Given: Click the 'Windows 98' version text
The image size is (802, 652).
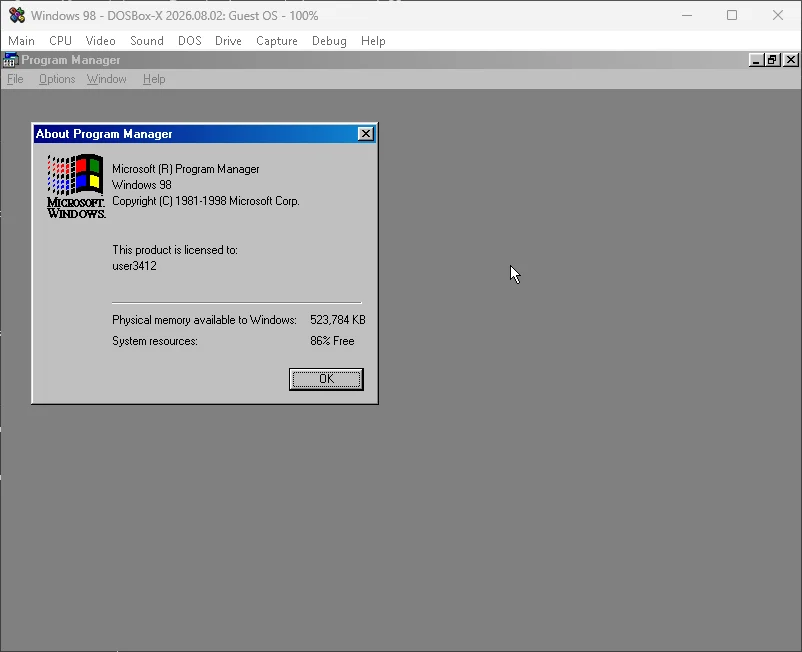Looking at the screenshot, I should click(142, 185).
